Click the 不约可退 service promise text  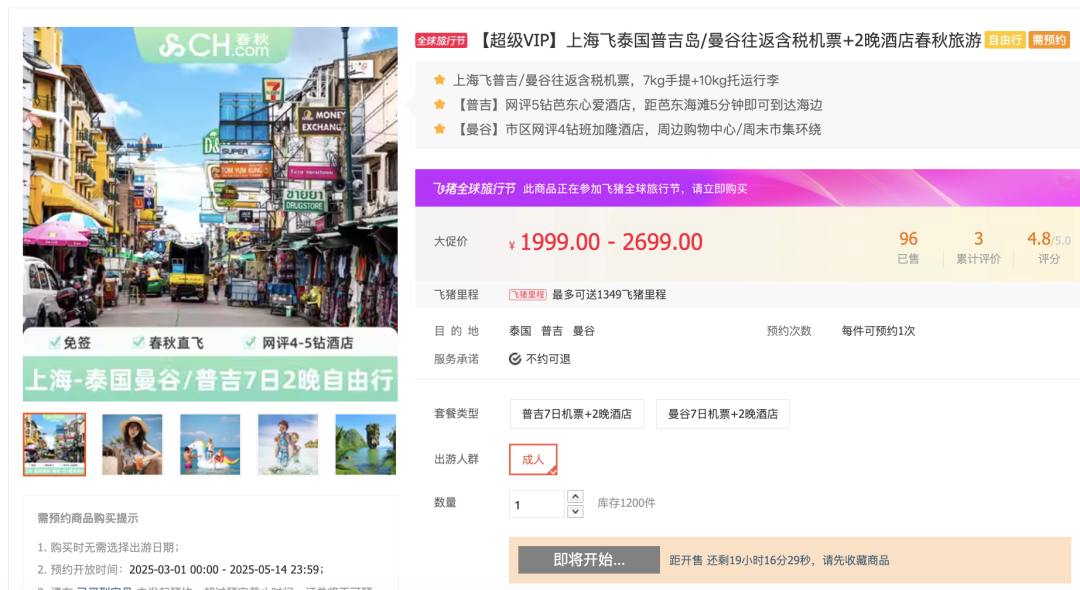(x=548, y=359)
